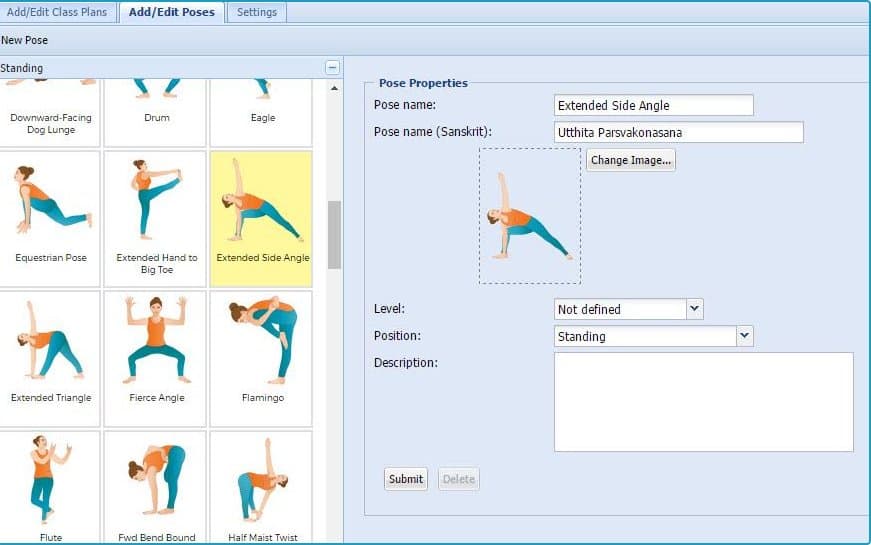
Task: Click the Description: field label
Action: [x=406, y=363]
